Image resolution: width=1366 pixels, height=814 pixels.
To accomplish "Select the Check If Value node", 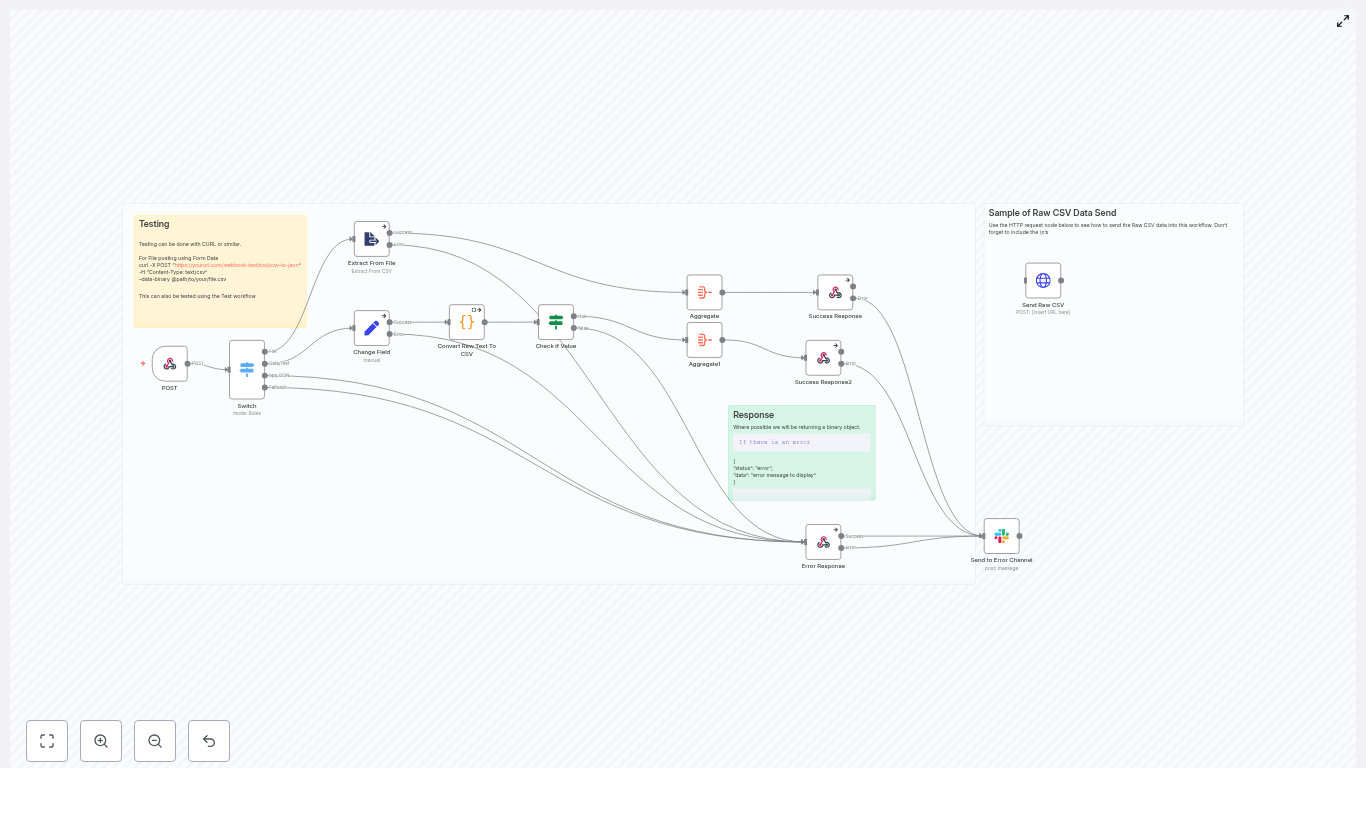I will pyautogui.click(x=556, y=322).
